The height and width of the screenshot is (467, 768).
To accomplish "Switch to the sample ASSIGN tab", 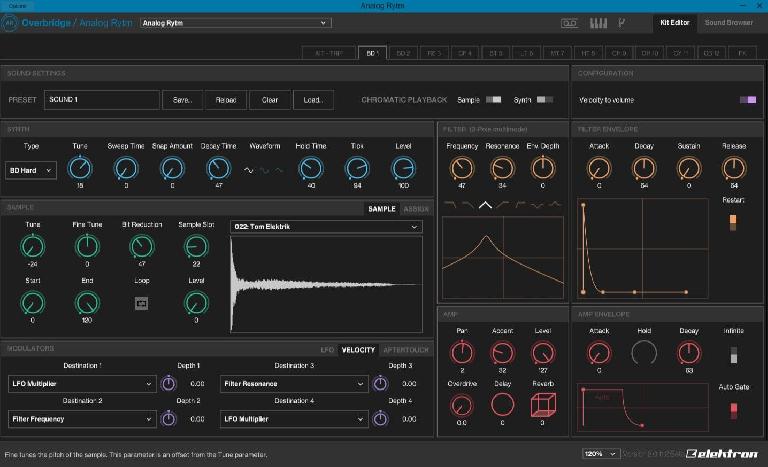I will (x=416, y=209).
